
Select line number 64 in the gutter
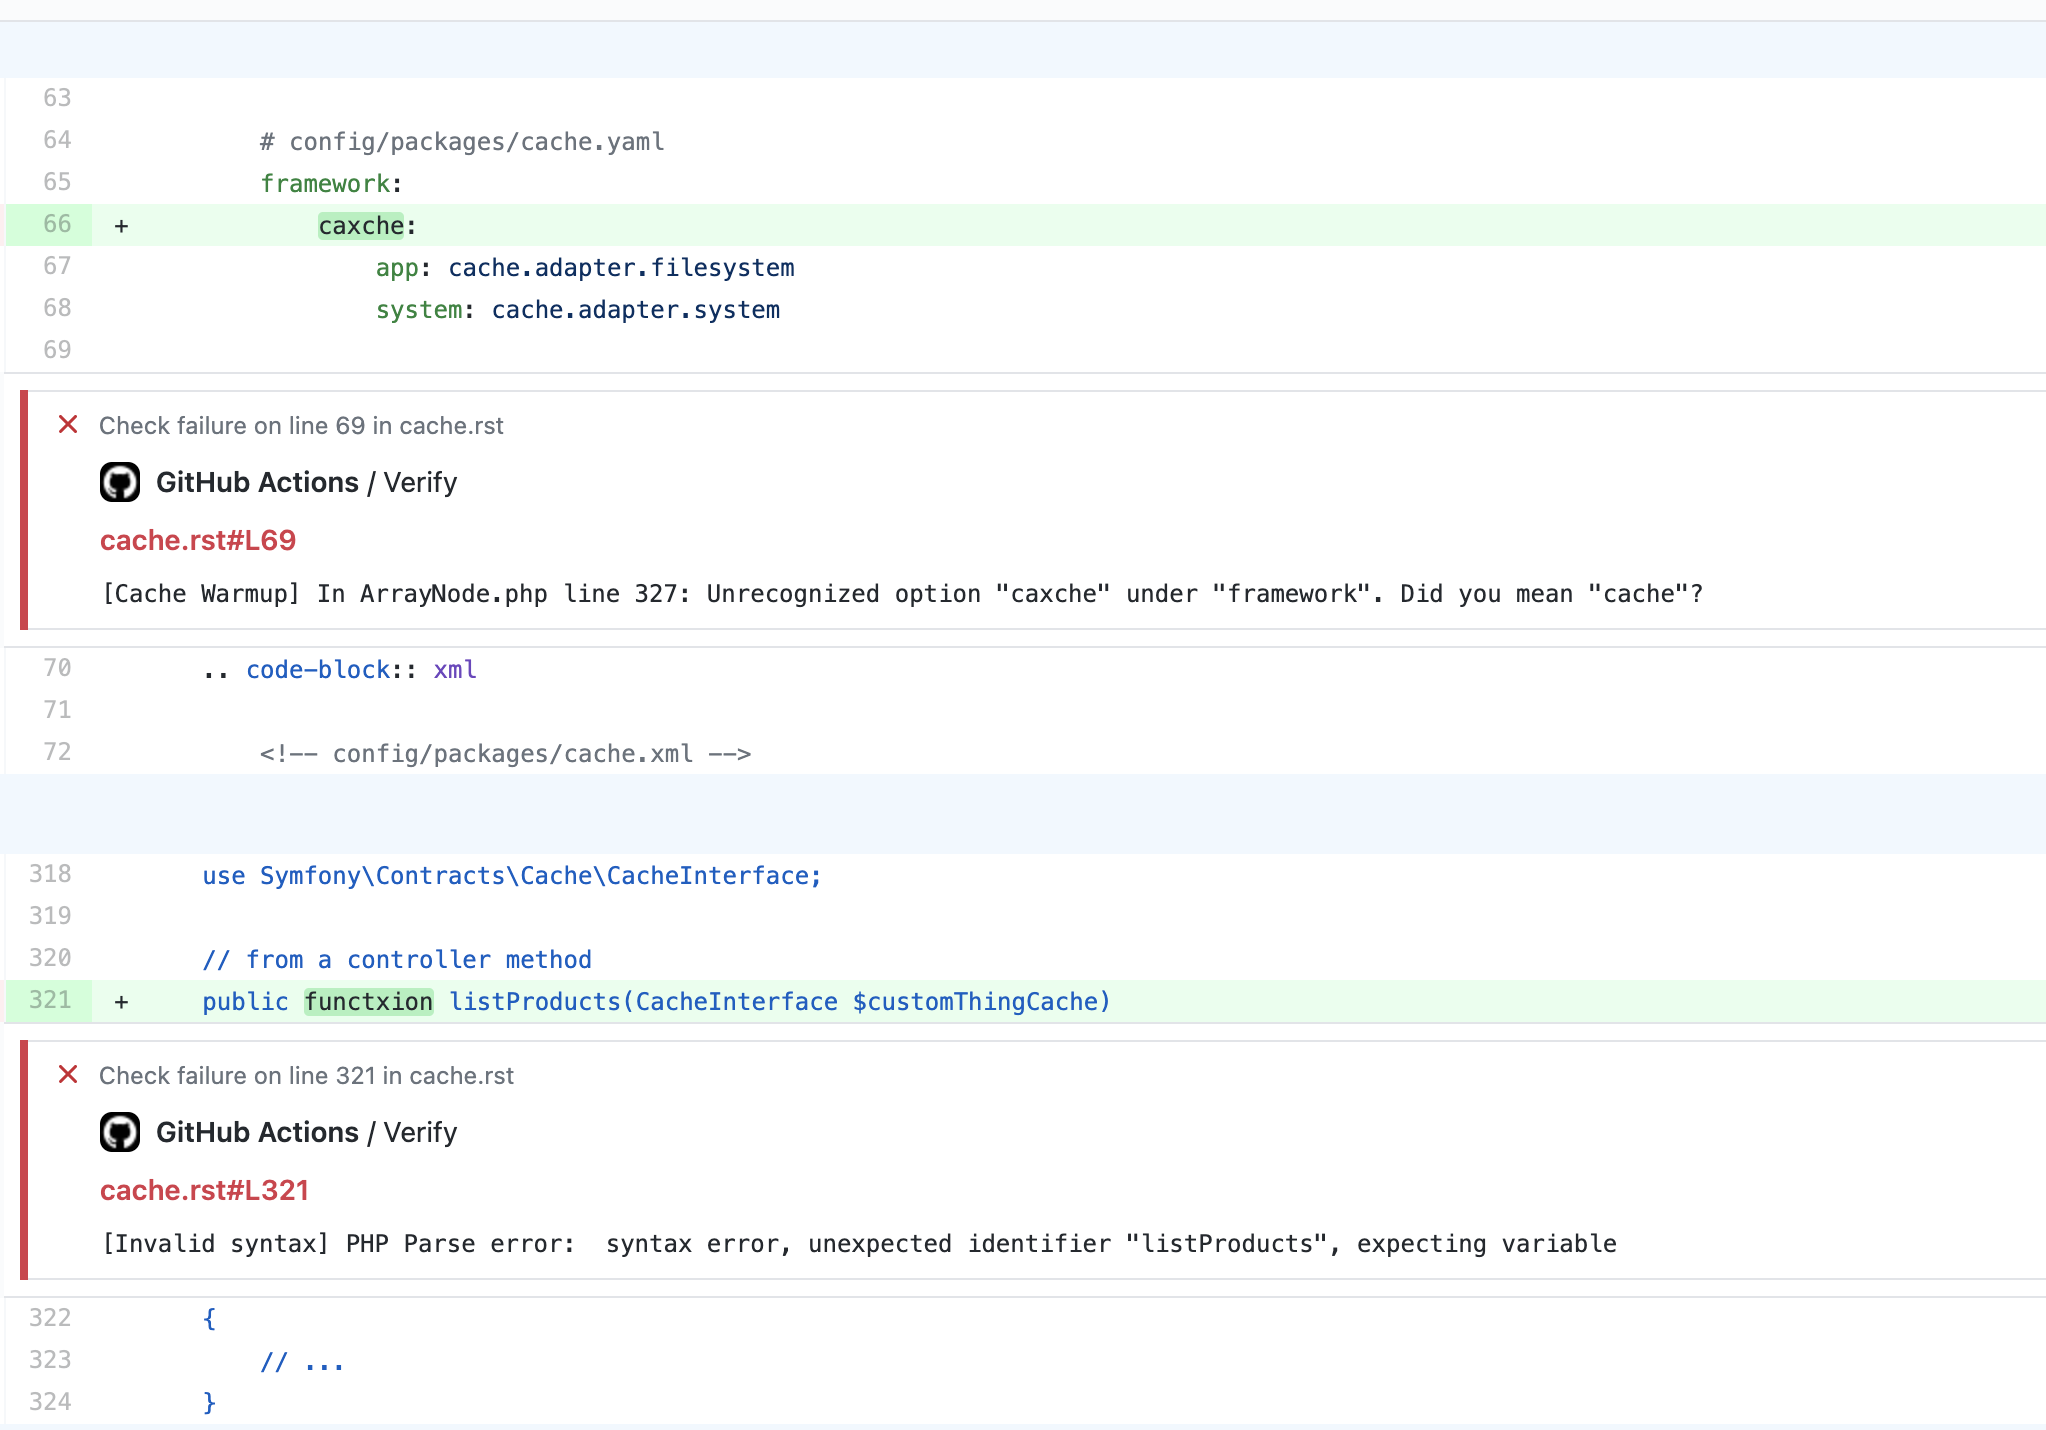point(57,140)
